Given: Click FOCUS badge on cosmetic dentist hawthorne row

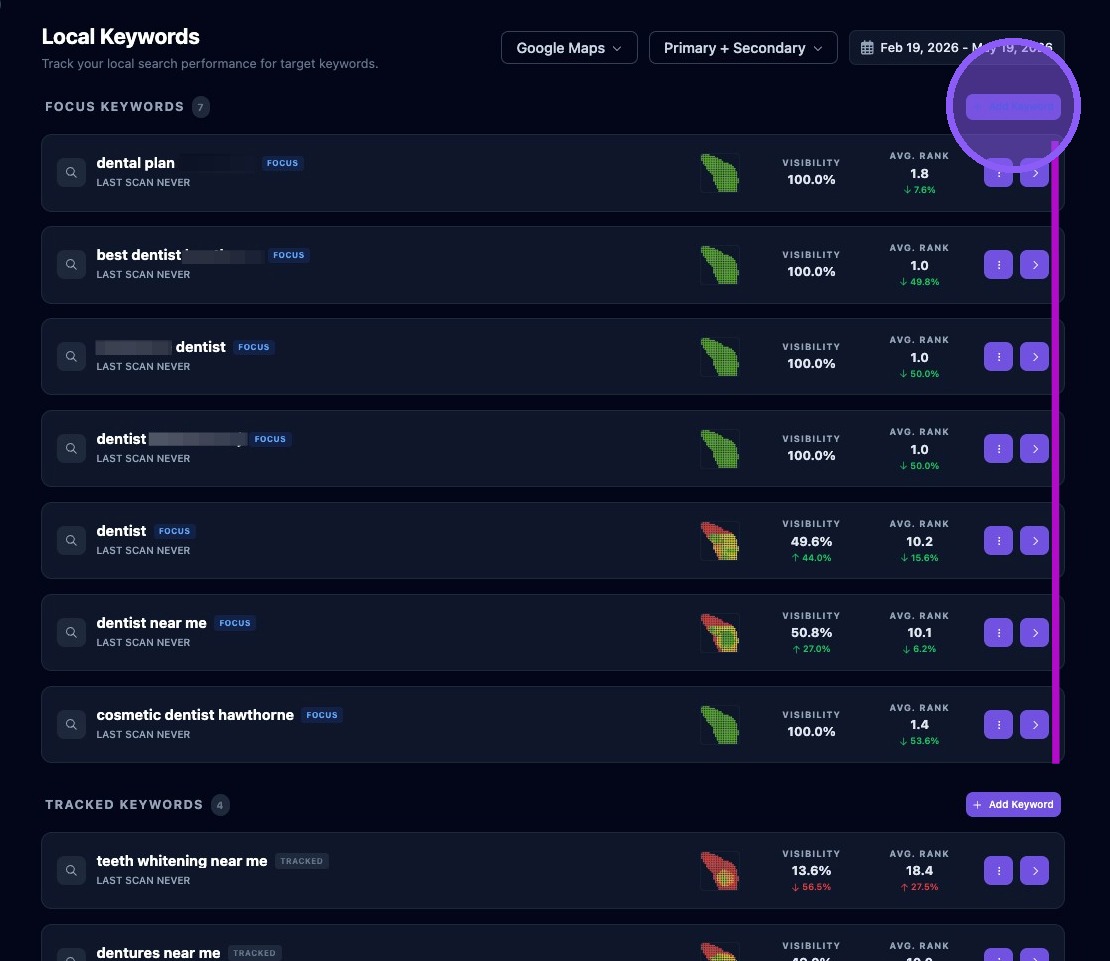Looking at the screenshot, I should click(322, 715).
